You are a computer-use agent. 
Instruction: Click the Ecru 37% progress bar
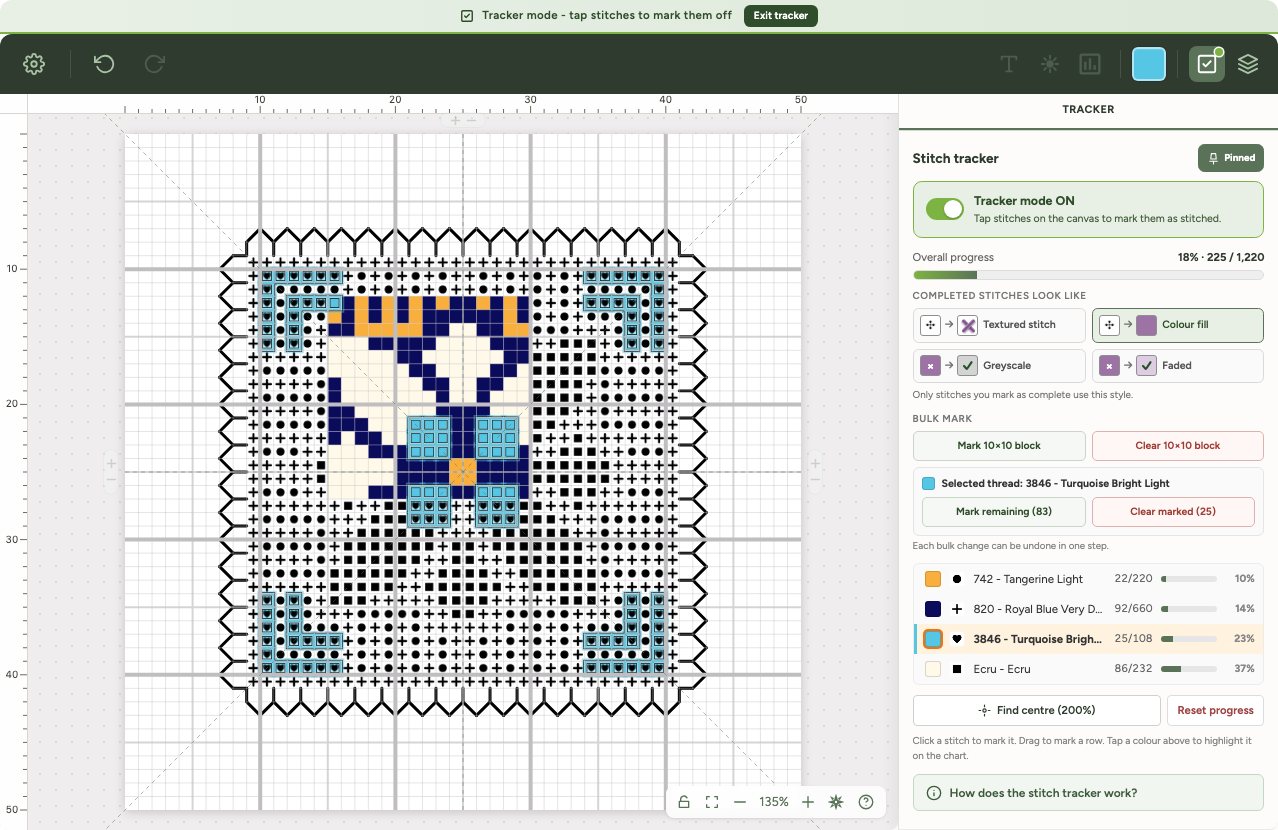point(1188,669)
